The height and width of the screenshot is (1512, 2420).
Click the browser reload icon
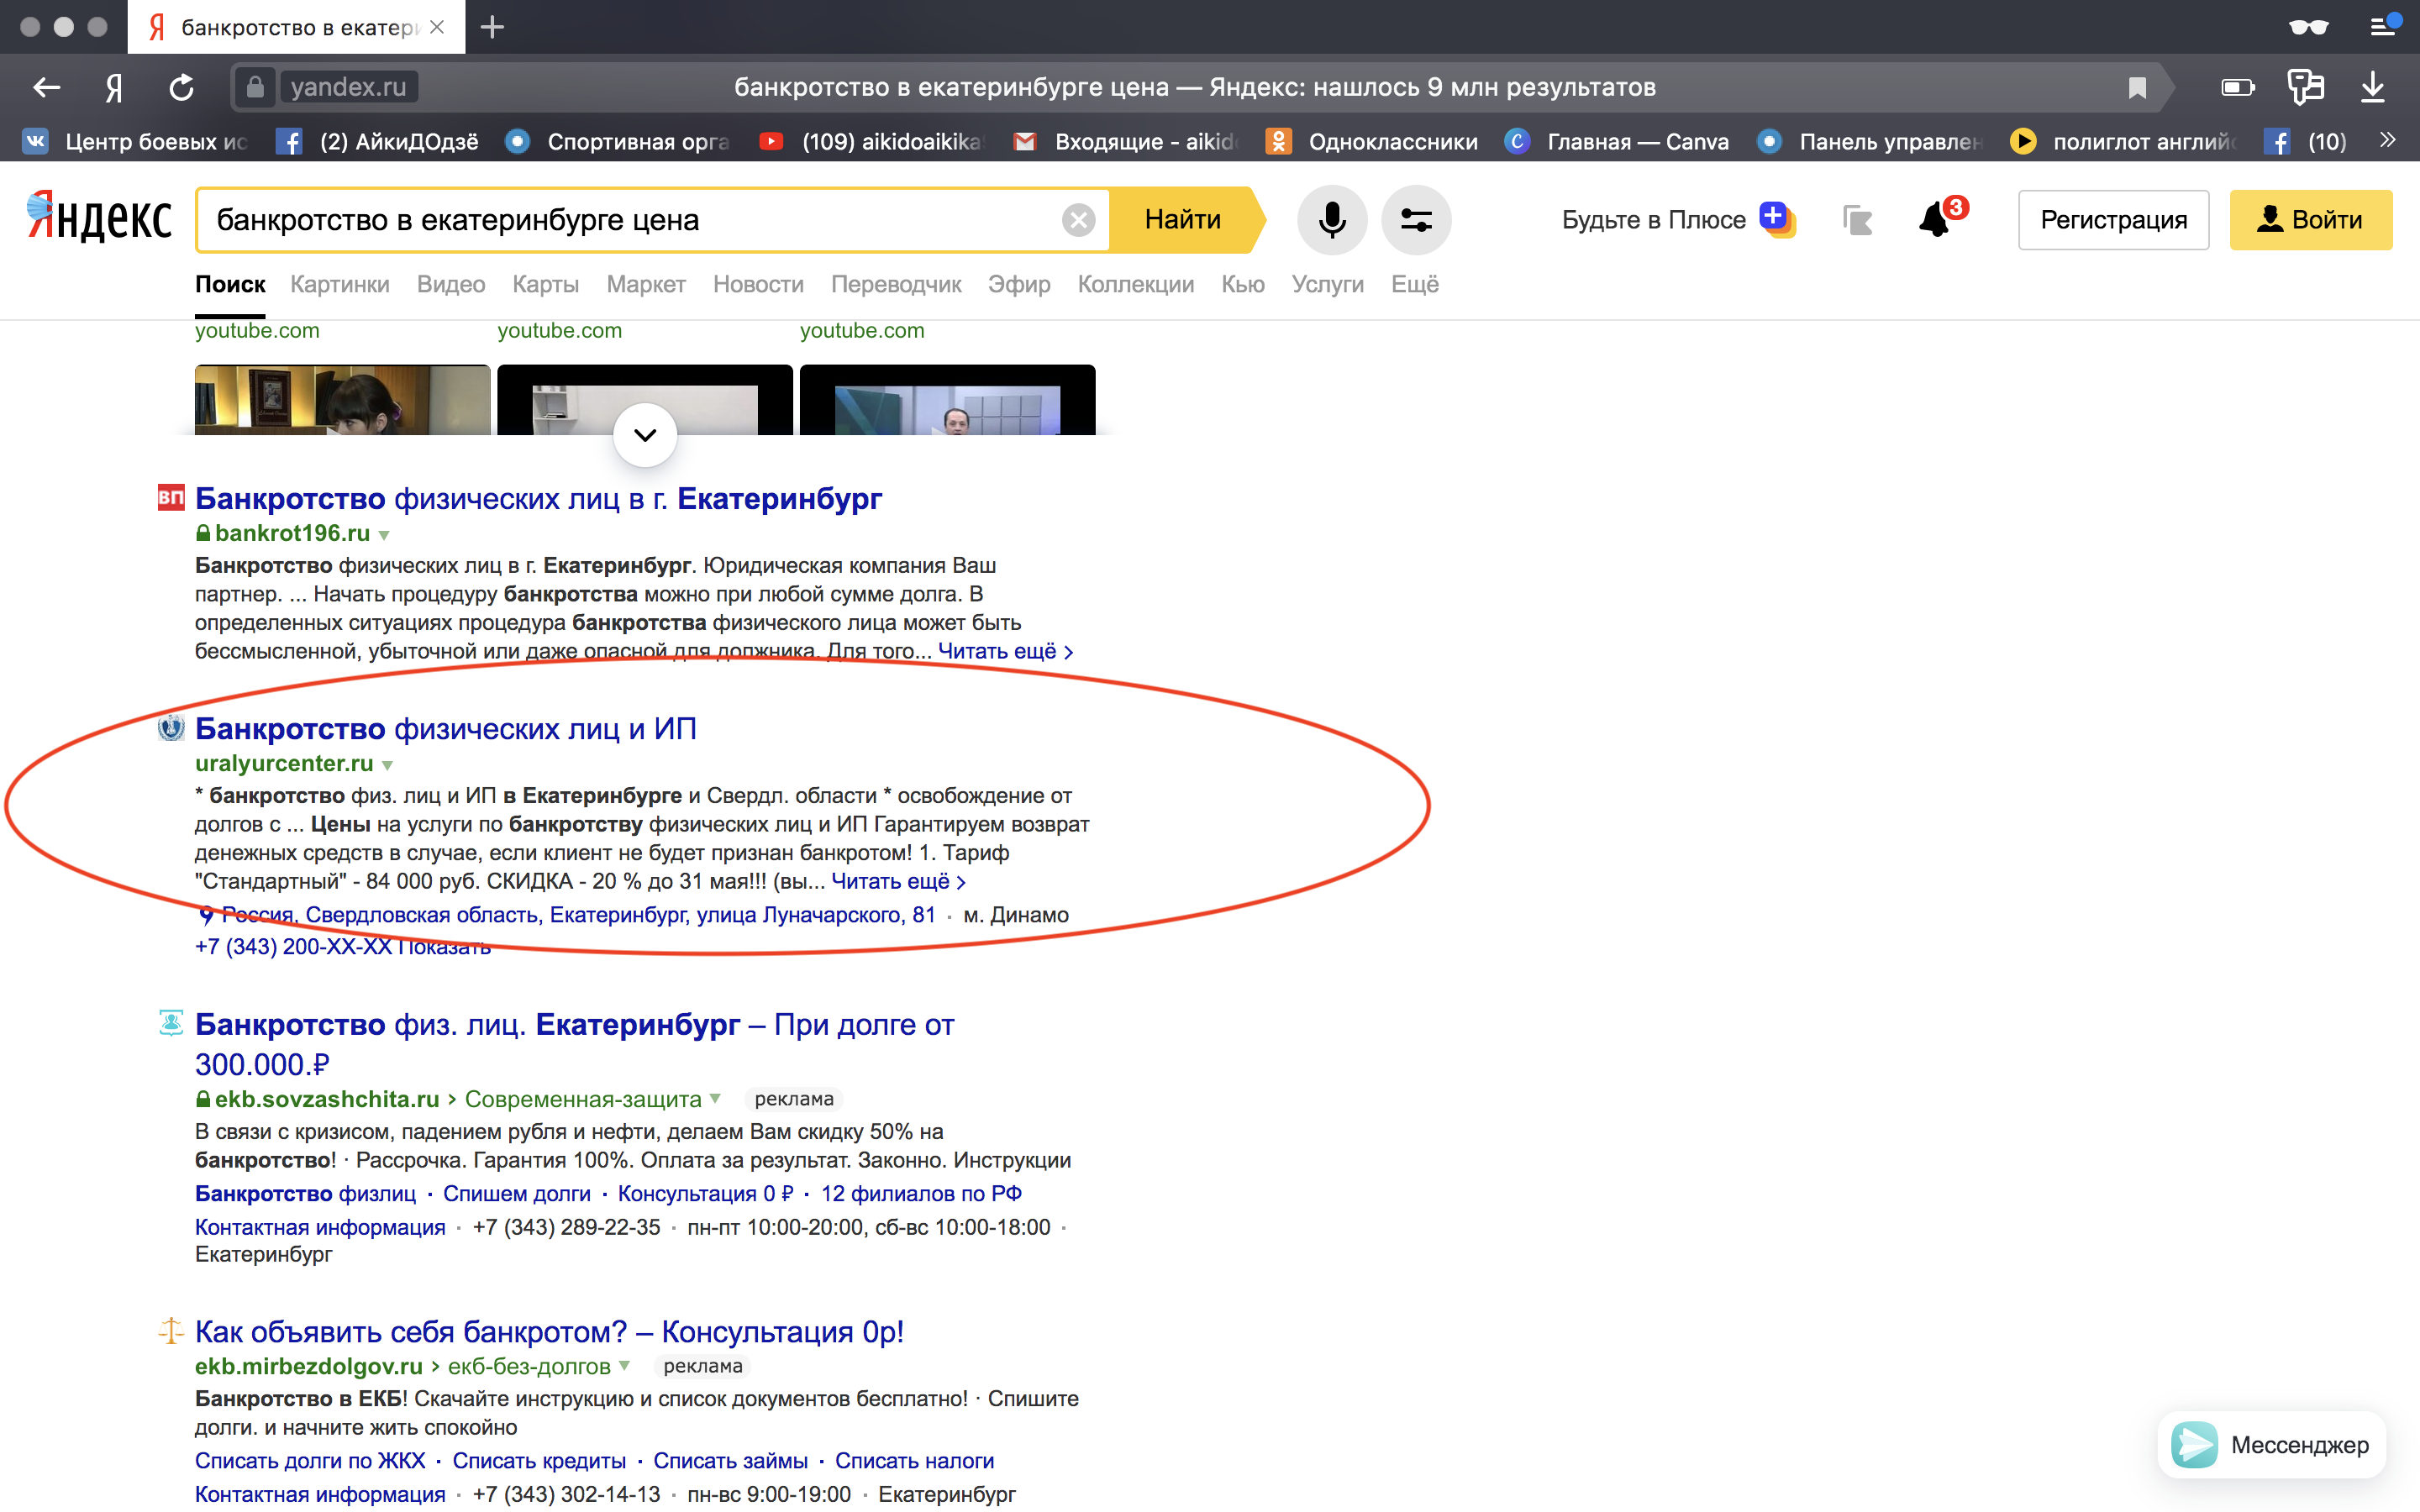click(x=181, y=87)
